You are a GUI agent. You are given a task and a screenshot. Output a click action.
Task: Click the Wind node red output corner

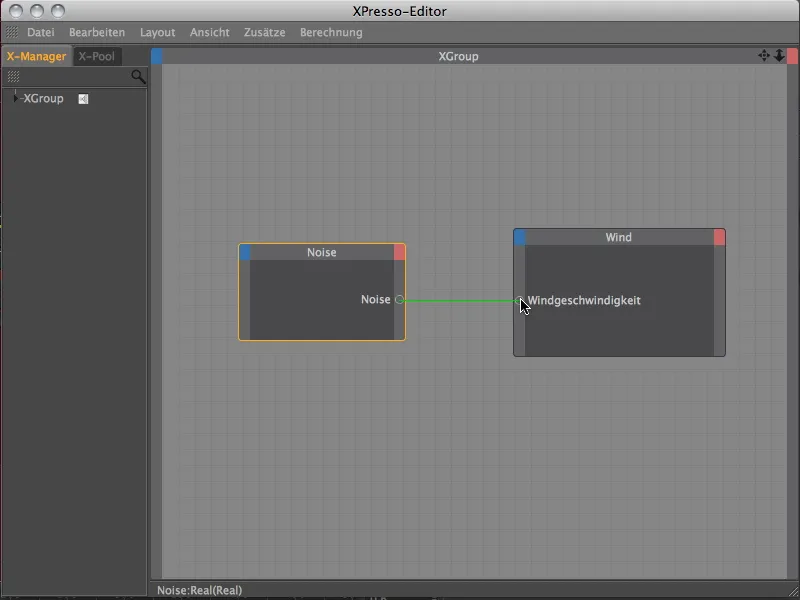(x=719, y=237)
